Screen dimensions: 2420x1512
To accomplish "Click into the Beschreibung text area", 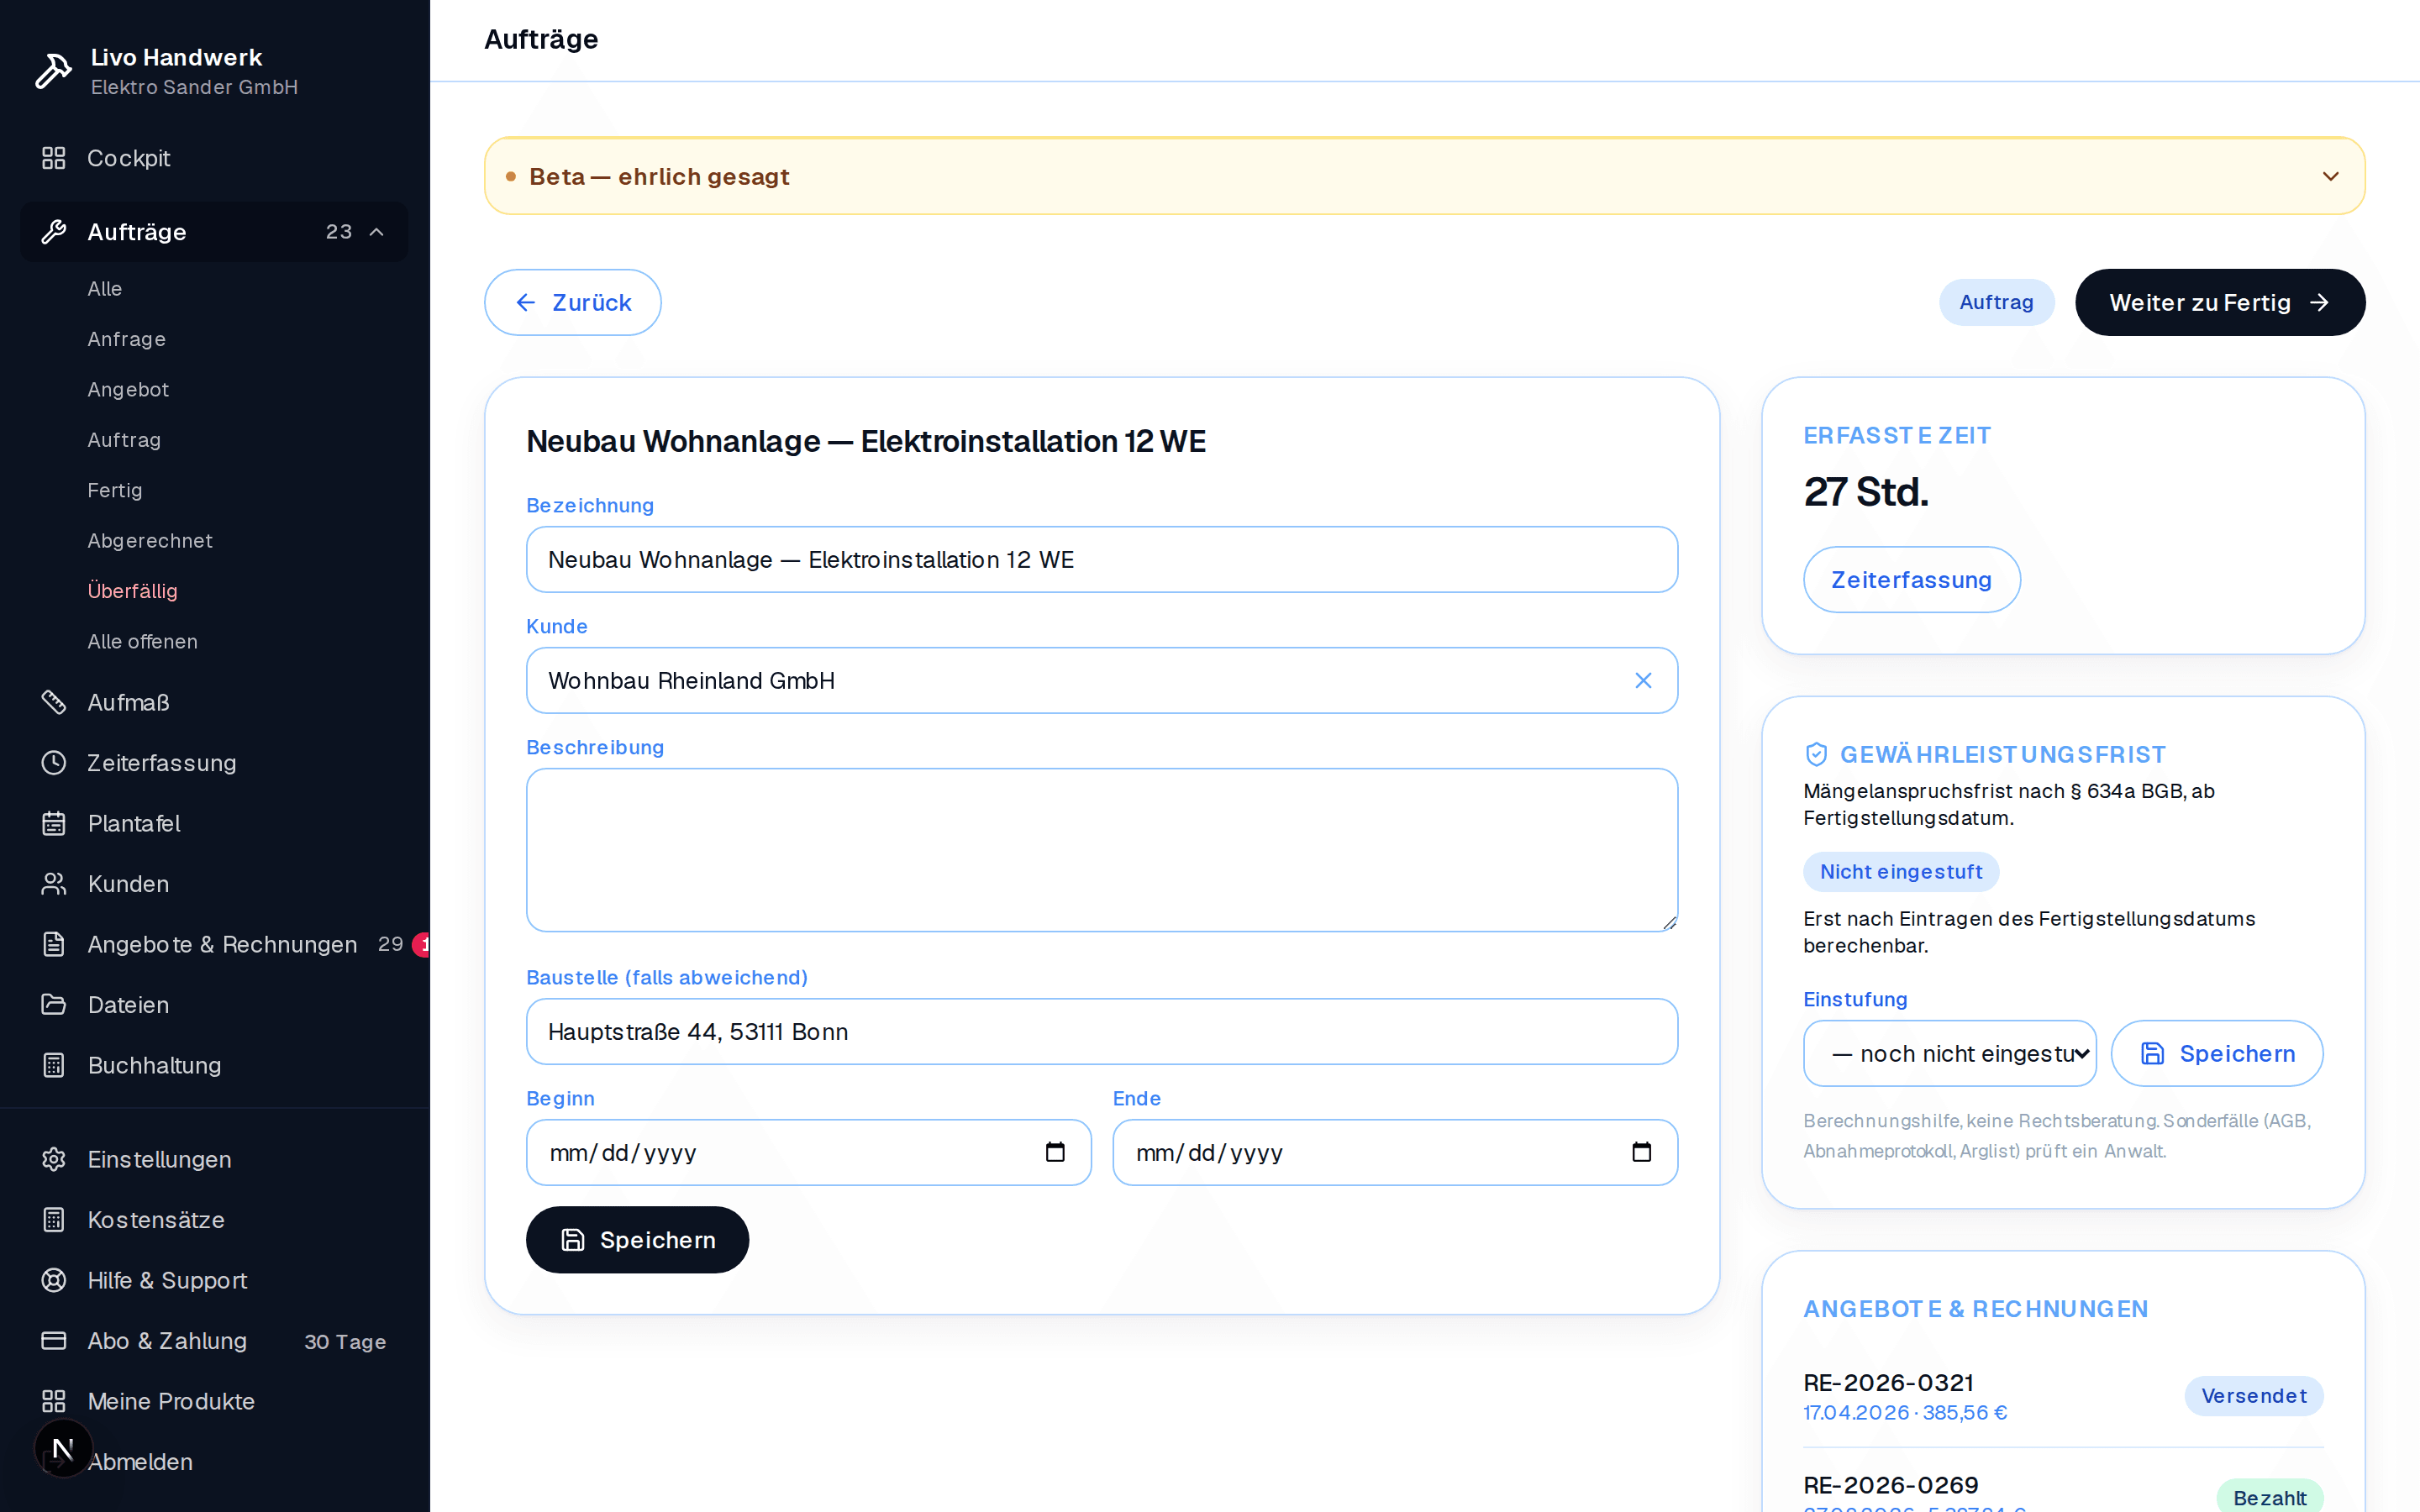I will click(x=1102, y=850).
